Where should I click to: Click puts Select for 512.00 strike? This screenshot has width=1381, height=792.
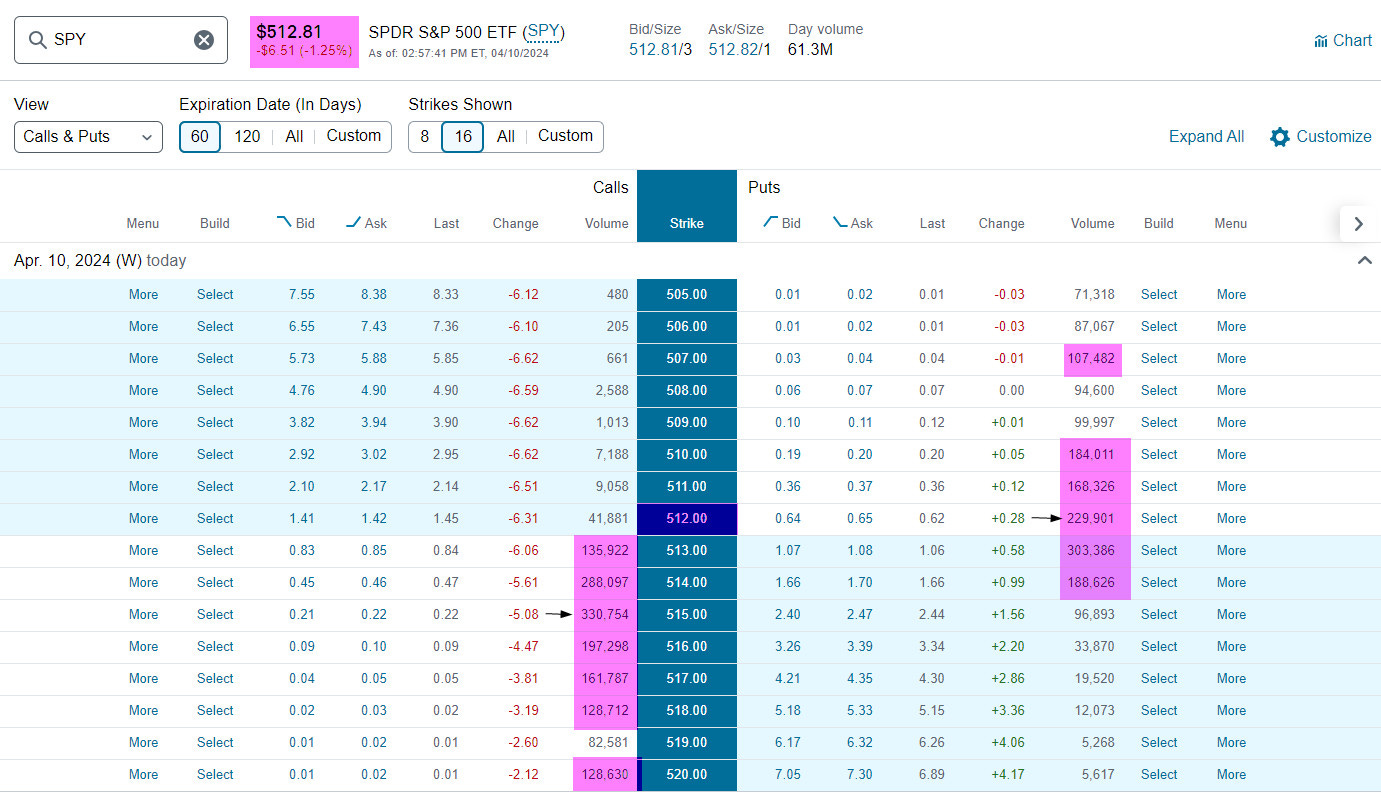pyautogui.click(x=1159, y=519)
